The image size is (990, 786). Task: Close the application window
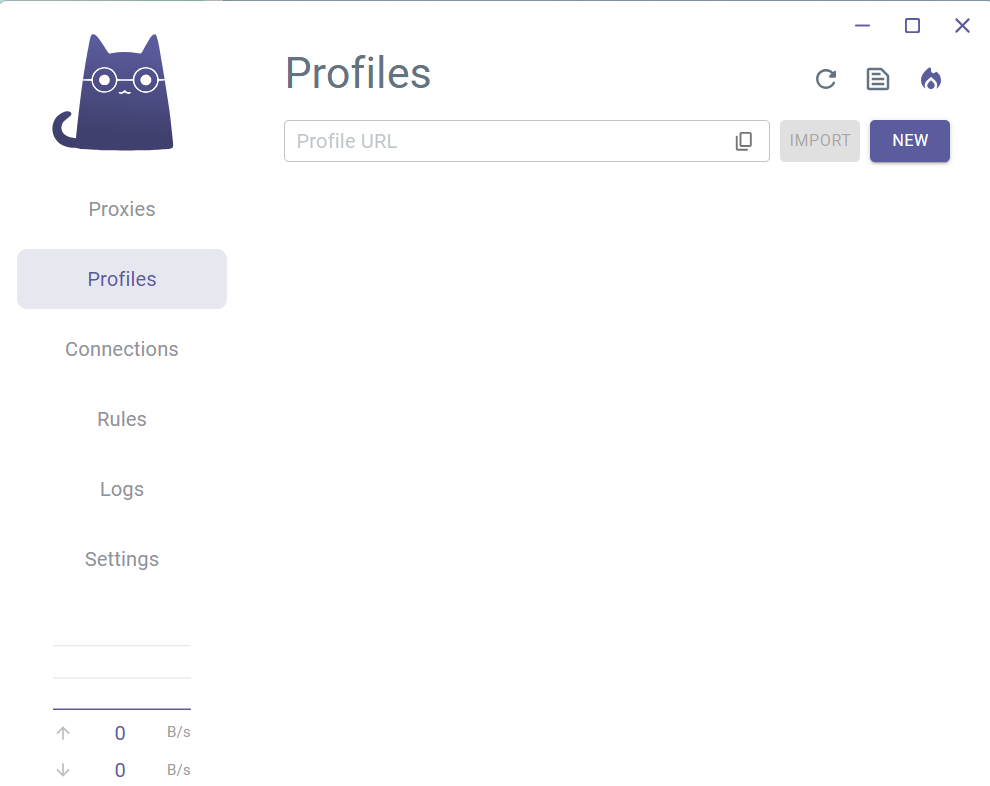(x=962, y=26)
